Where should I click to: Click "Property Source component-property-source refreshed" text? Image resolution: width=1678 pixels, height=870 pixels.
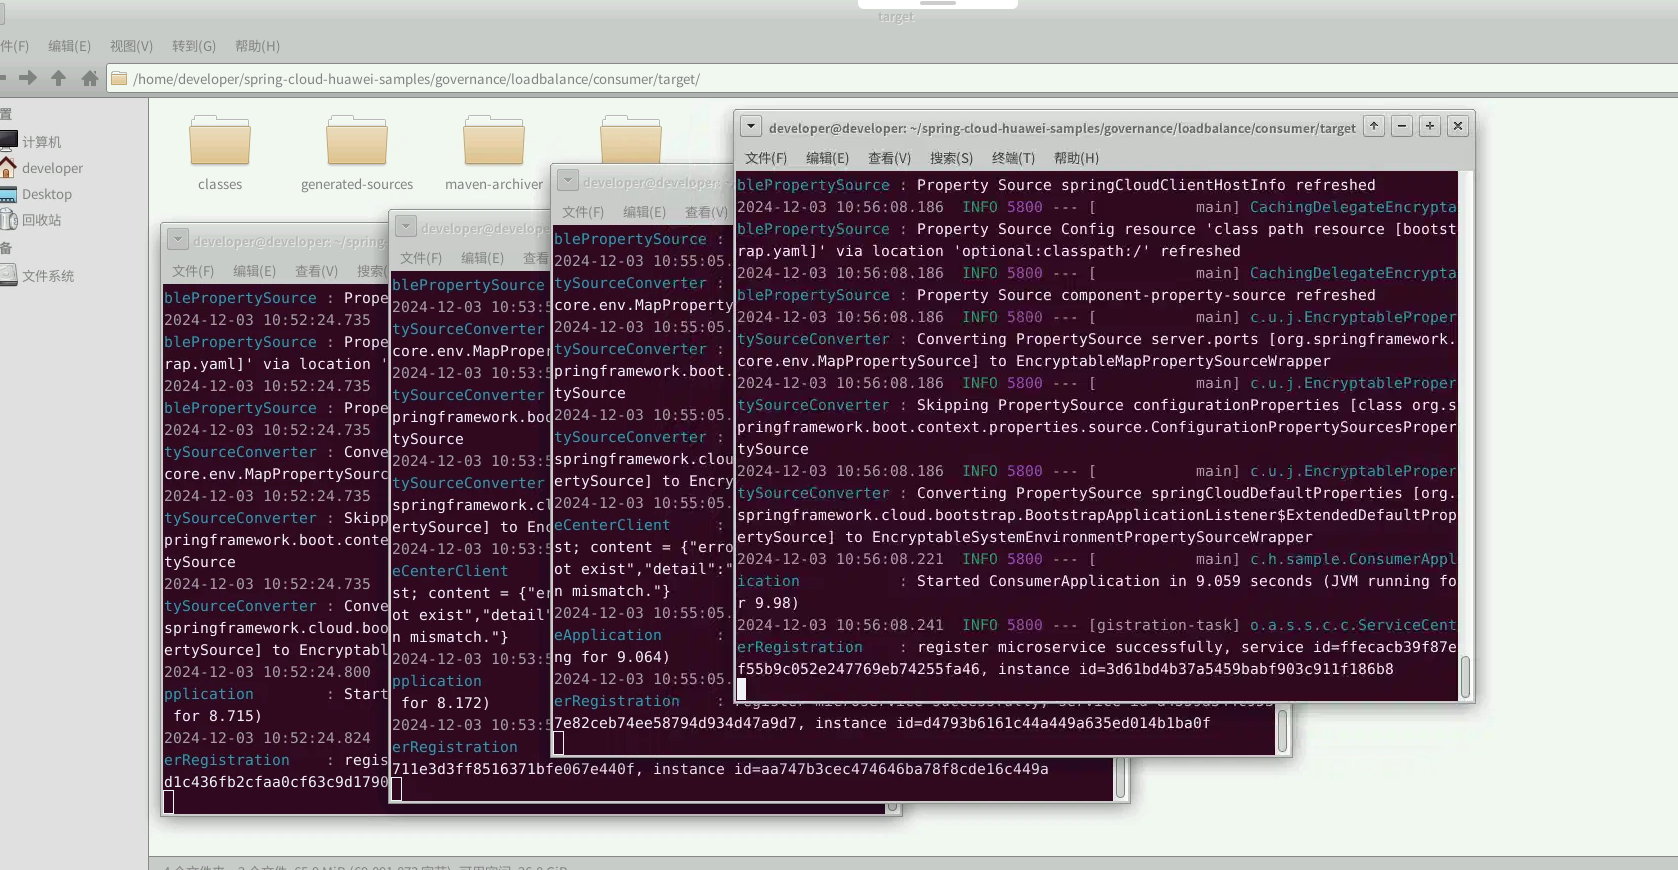coord(1146,295)
